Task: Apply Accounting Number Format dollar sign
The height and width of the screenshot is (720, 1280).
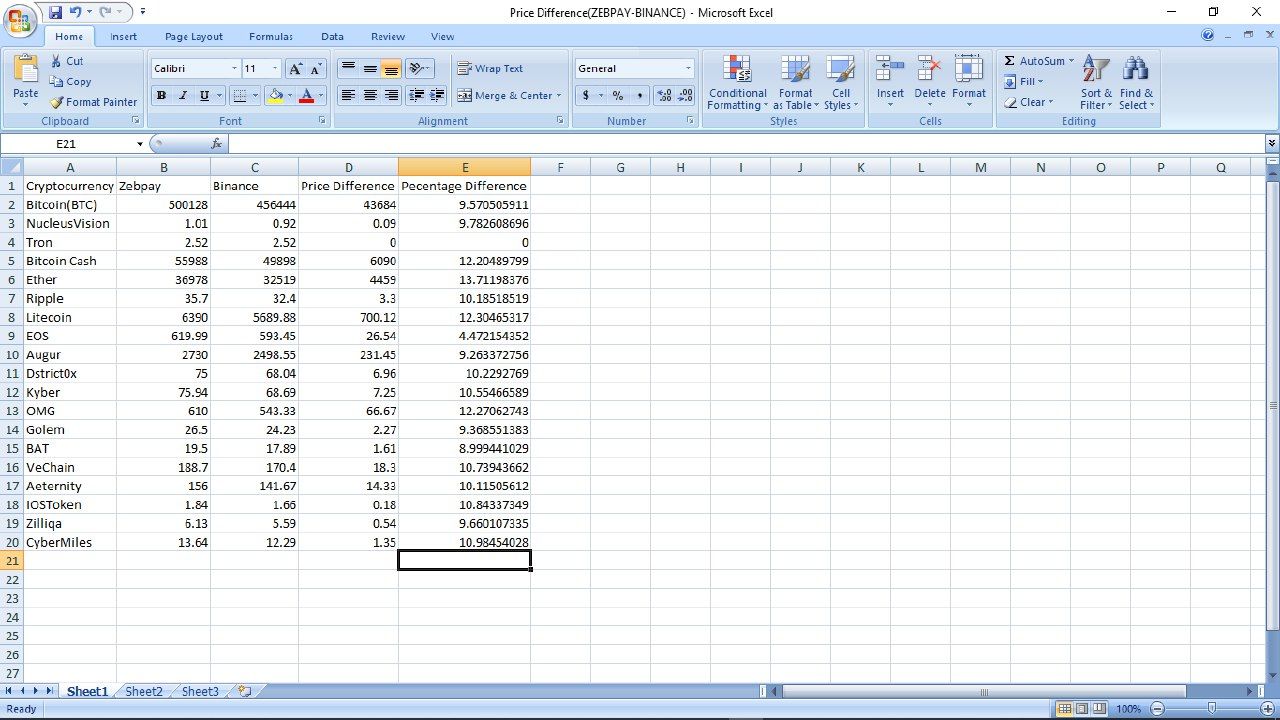Action: click(586, 96)
